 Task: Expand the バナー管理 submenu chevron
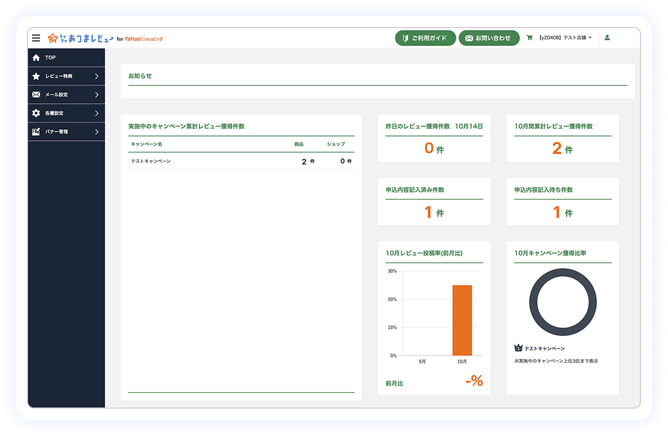[x=96, y=132]
